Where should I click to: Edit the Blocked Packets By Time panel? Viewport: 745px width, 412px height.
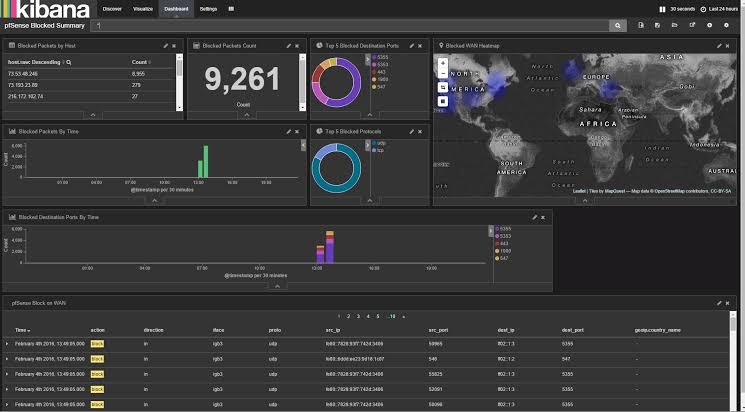point(288,132)
